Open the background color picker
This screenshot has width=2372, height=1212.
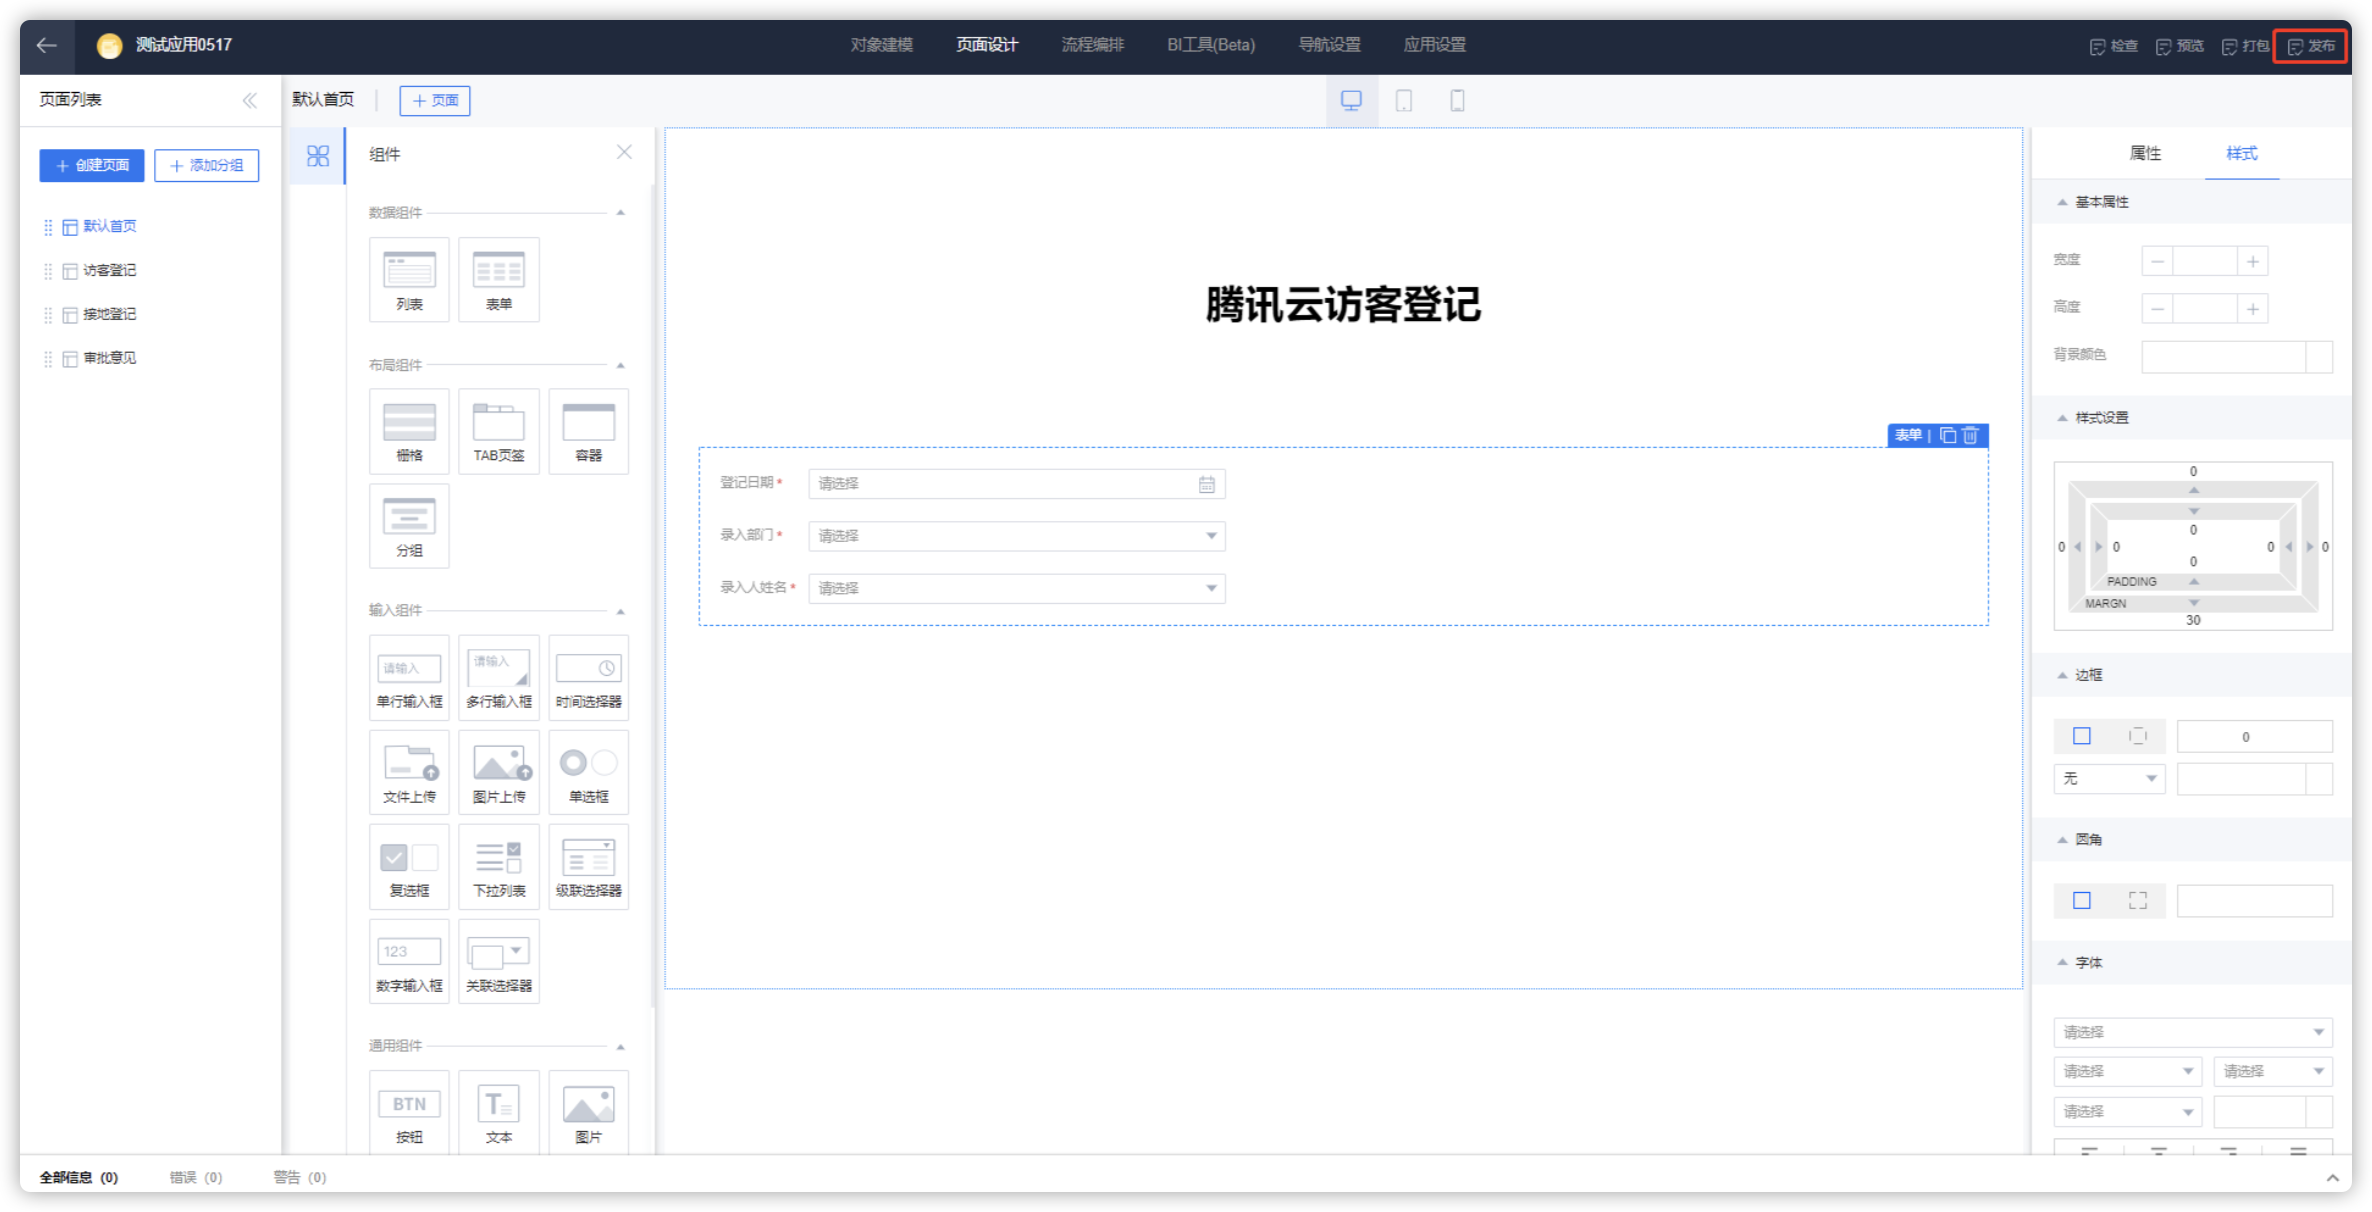[x=2320, y=357]
